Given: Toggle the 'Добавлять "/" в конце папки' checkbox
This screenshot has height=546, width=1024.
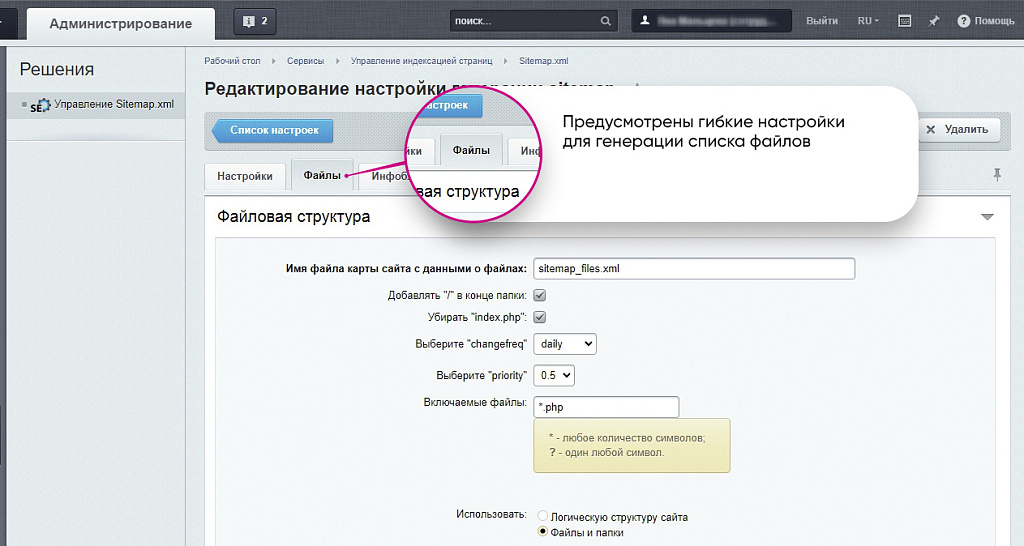Looking at the screenshot, I should point(539,296).
